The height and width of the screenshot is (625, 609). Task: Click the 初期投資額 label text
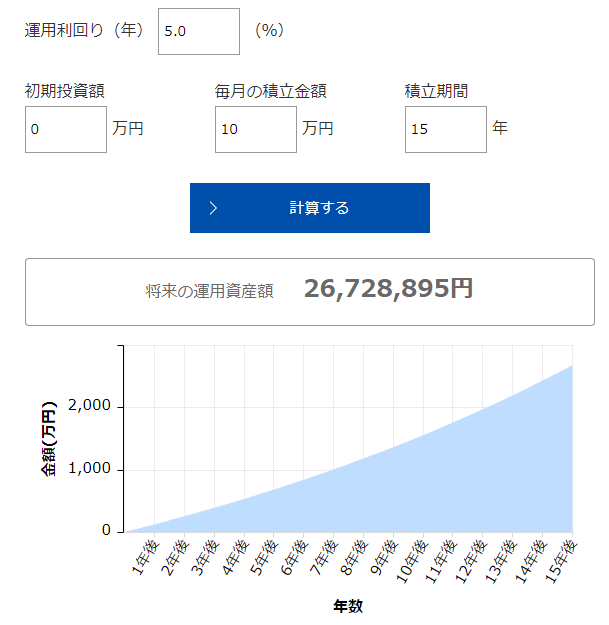click(x=65, y=91)
